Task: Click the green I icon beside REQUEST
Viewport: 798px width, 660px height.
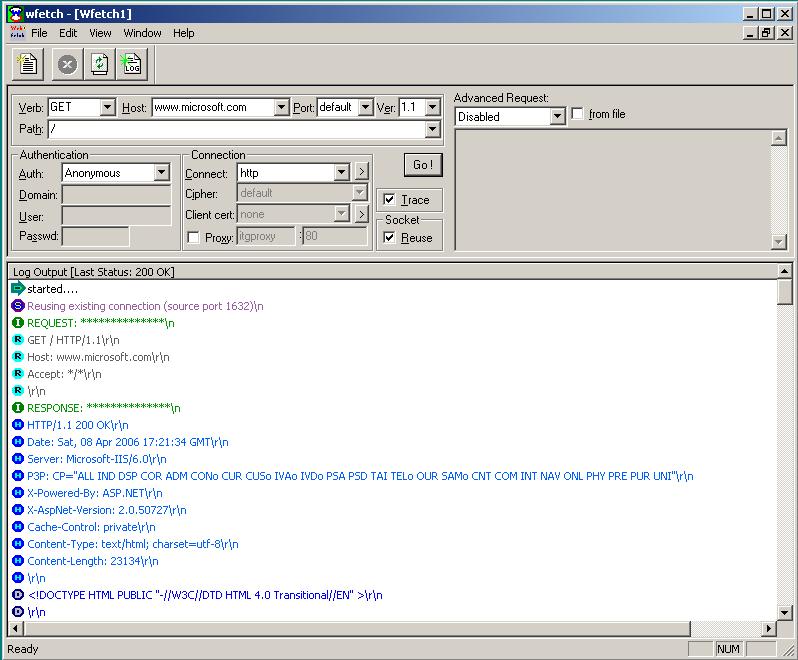Action: click(x=18, y=323)
